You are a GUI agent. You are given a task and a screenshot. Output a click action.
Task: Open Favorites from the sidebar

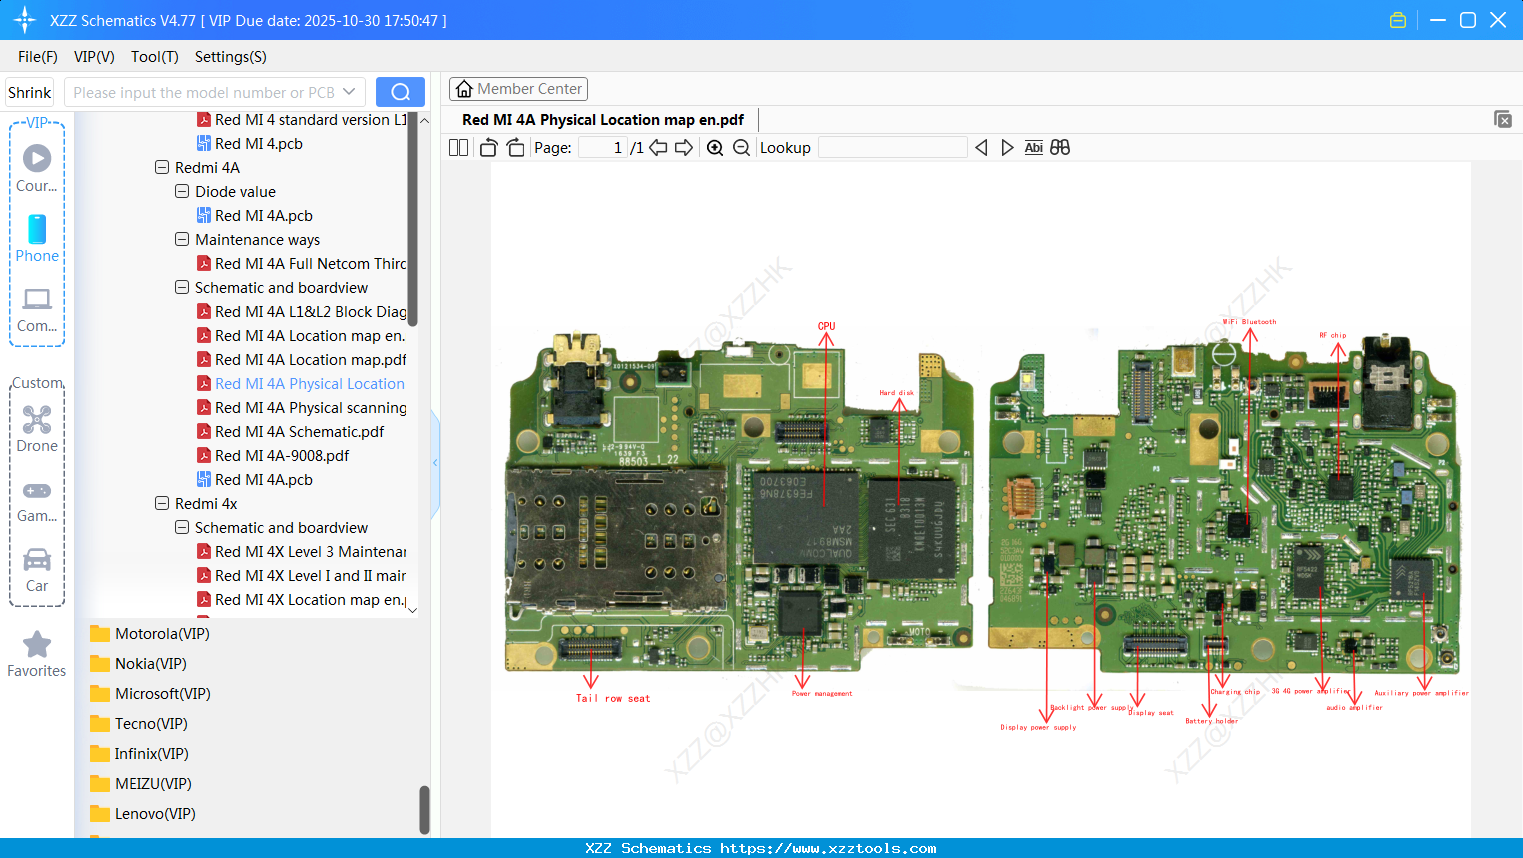pos(37,654)
